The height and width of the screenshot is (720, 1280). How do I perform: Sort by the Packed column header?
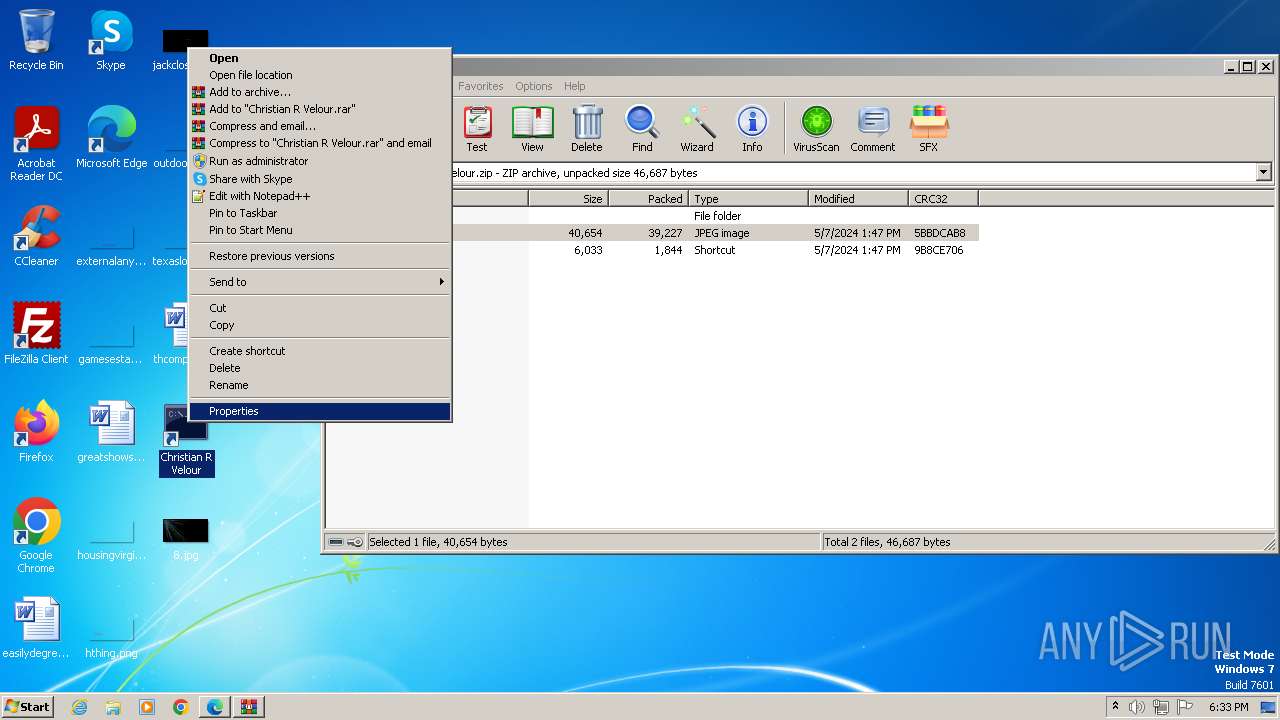point(648,199)
